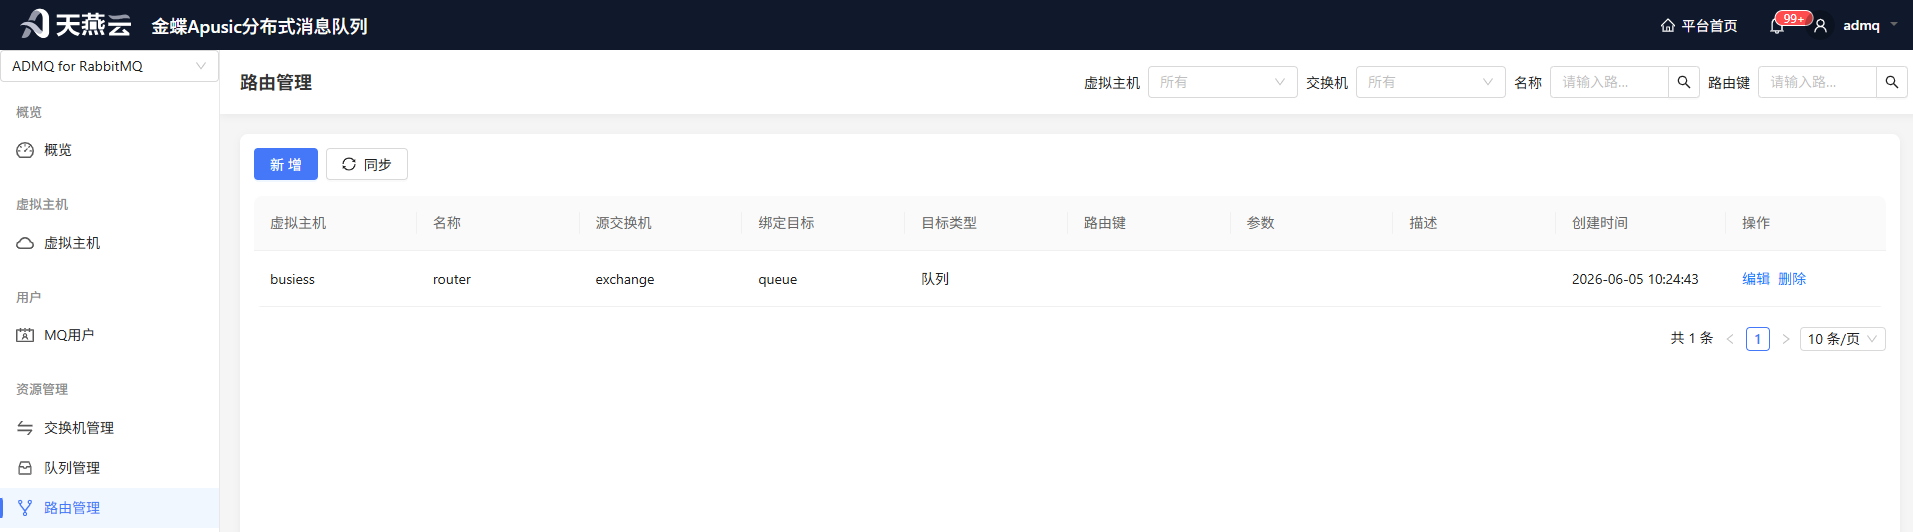Click the 虚拟主机 column header
The height and width of the screenshot is (532, 1913).
[x=298, y=223]
